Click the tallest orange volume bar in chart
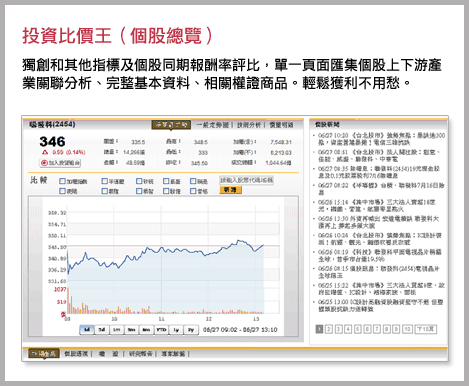This screenshot has width=469, height=386. tap(68, 301)
